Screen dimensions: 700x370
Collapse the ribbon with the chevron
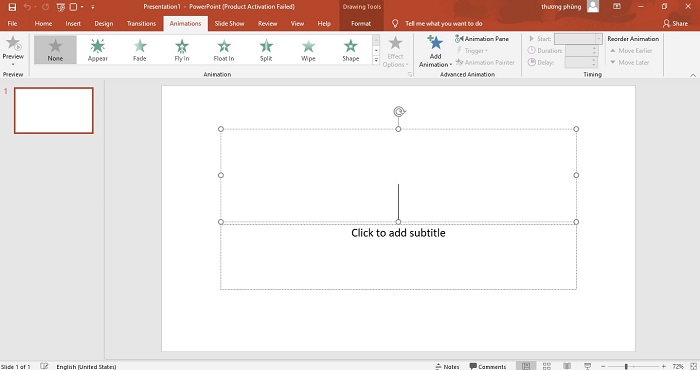tap(692, 75)
